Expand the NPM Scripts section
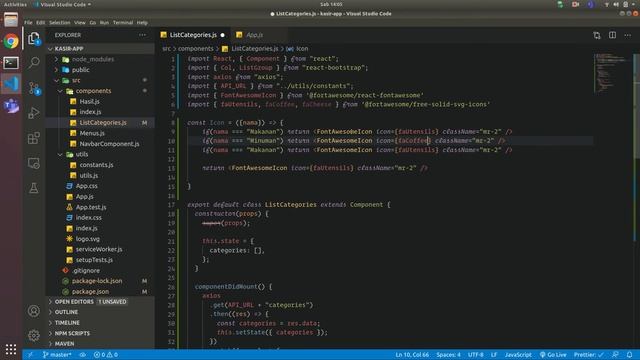 72,333
